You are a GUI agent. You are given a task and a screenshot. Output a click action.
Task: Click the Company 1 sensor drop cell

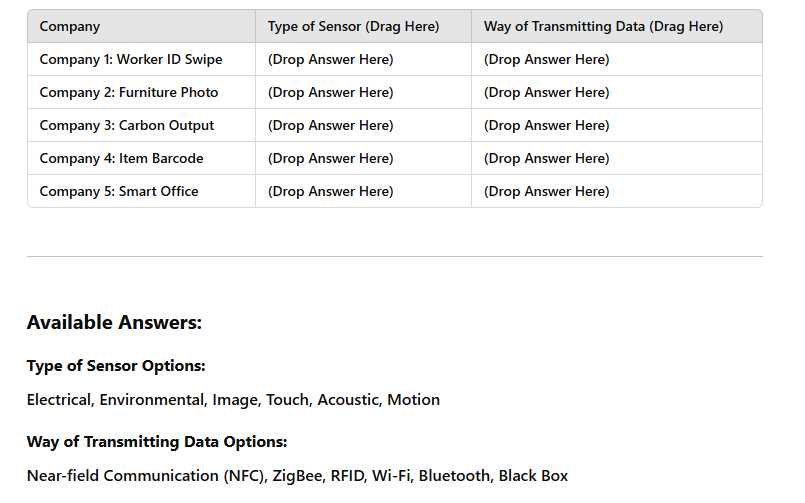(331, 59)
